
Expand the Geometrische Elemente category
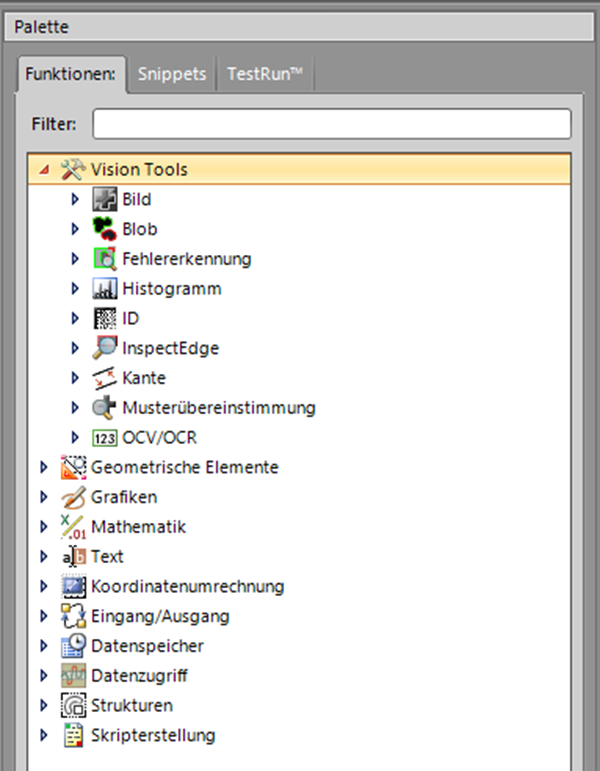[43, 467]
